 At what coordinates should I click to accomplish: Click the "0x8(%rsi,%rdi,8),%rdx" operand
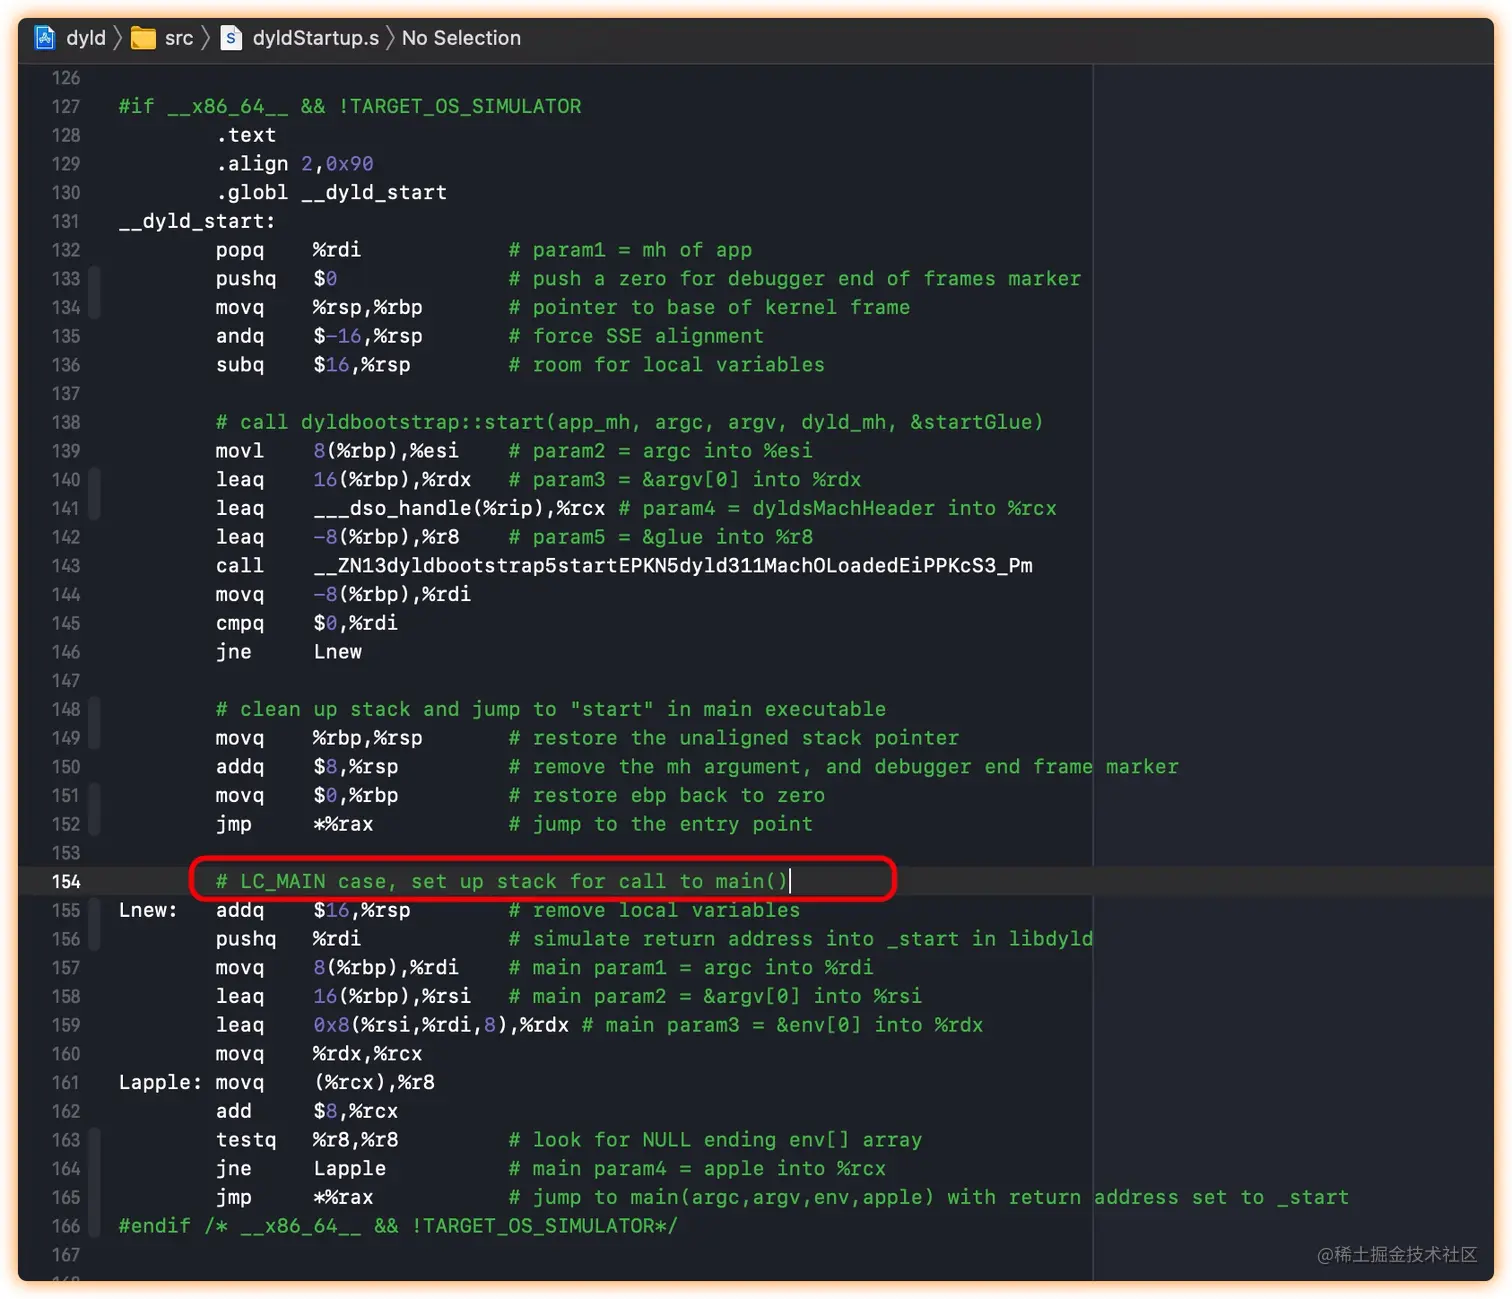point(441,1025)
